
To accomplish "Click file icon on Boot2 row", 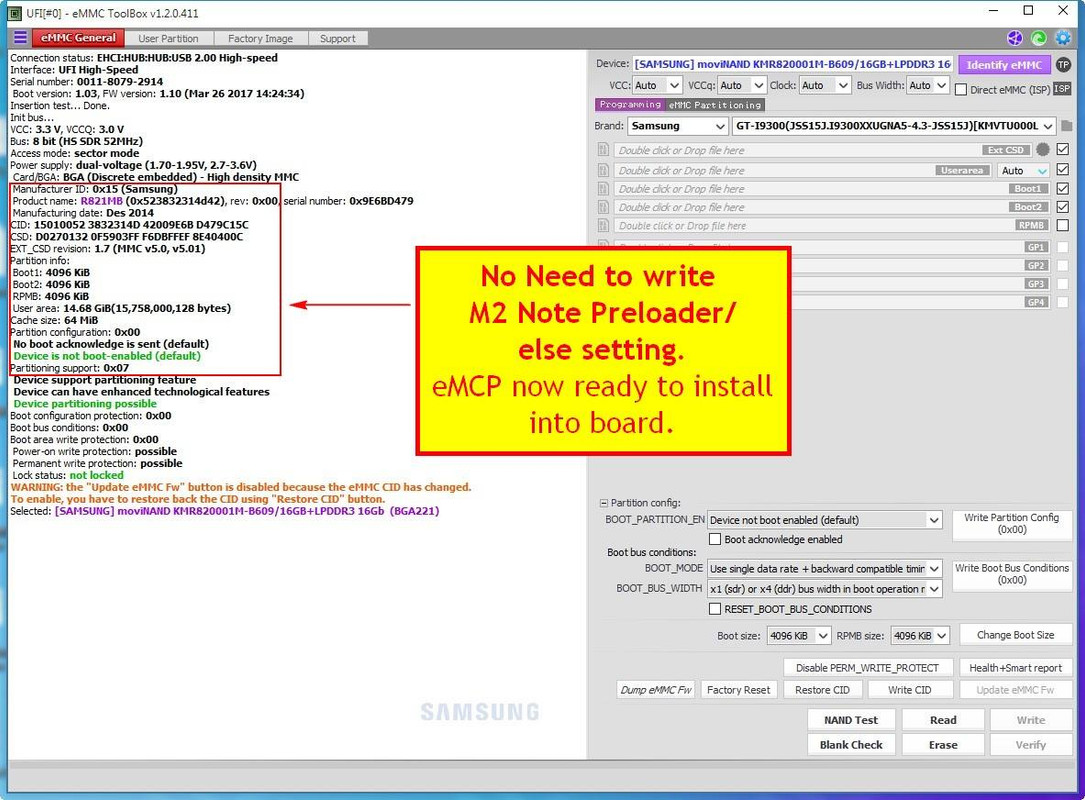I will [603, 207].
